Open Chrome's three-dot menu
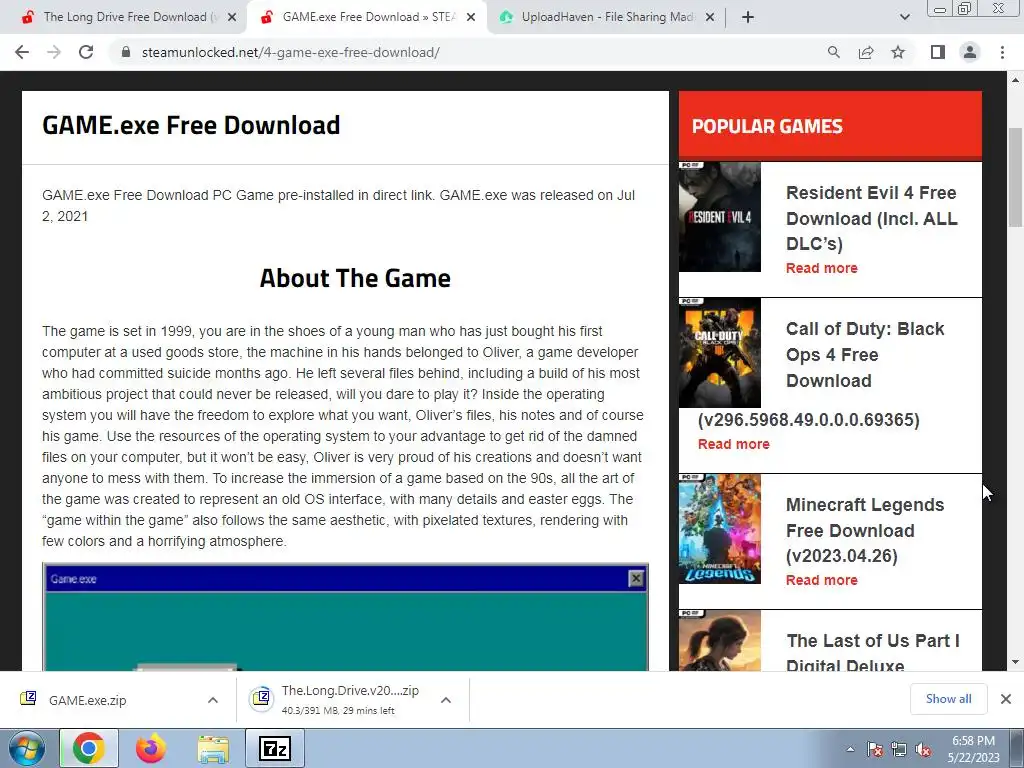This screenshot has height=768, width=1024. click(x=1002, y=52)
